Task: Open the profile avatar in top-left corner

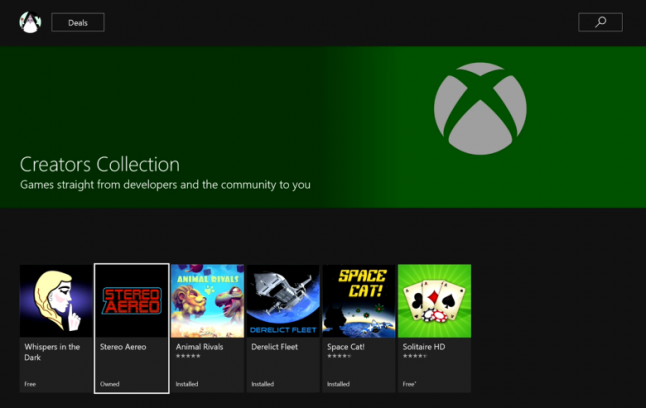Action: [29, 22]
